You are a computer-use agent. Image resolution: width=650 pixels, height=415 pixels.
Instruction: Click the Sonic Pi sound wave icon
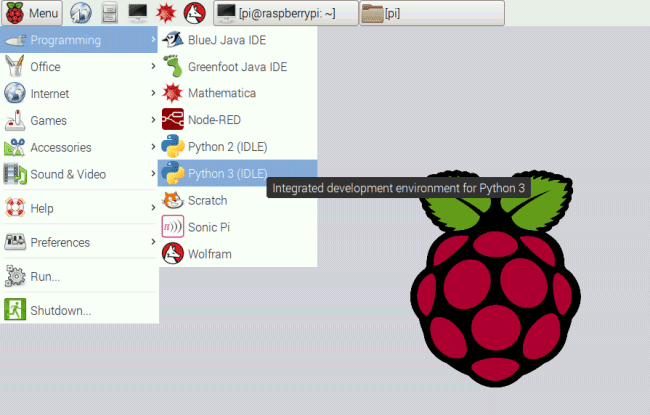172,226
